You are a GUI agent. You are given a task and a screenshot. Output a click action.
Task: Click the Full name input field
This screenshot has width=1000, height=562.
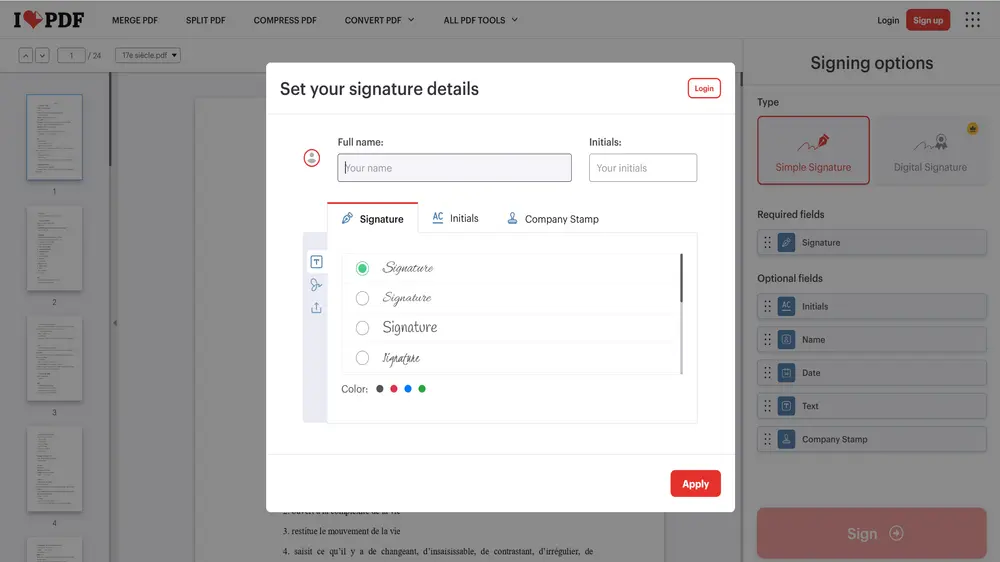click(x=454, y=168)
